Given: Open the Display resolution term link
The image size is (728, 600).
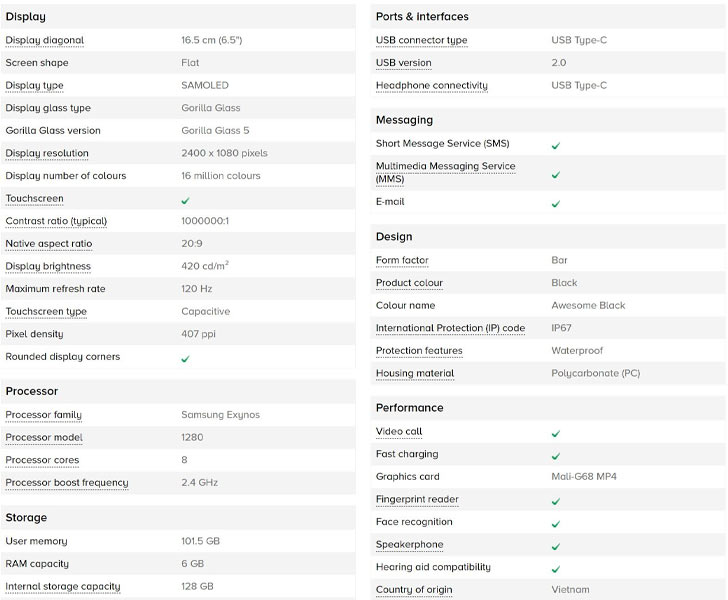Looking at the screenshot, I should pos(47,153).
